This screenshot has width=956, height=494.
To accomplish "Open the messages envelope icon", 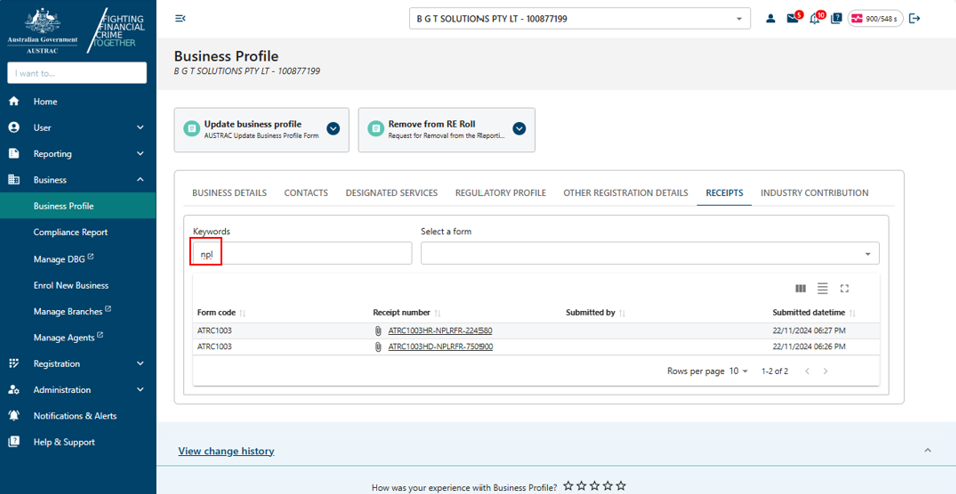I will 792,19.
